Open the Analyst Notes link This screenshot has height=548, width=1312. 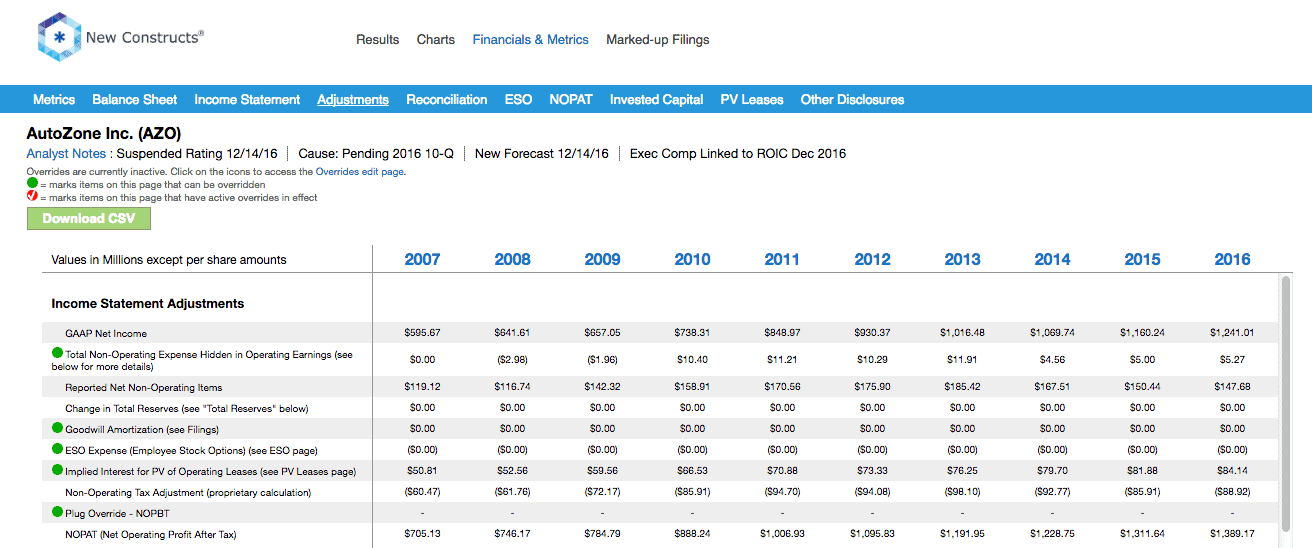pyautogui.click(x=66, y=153)
